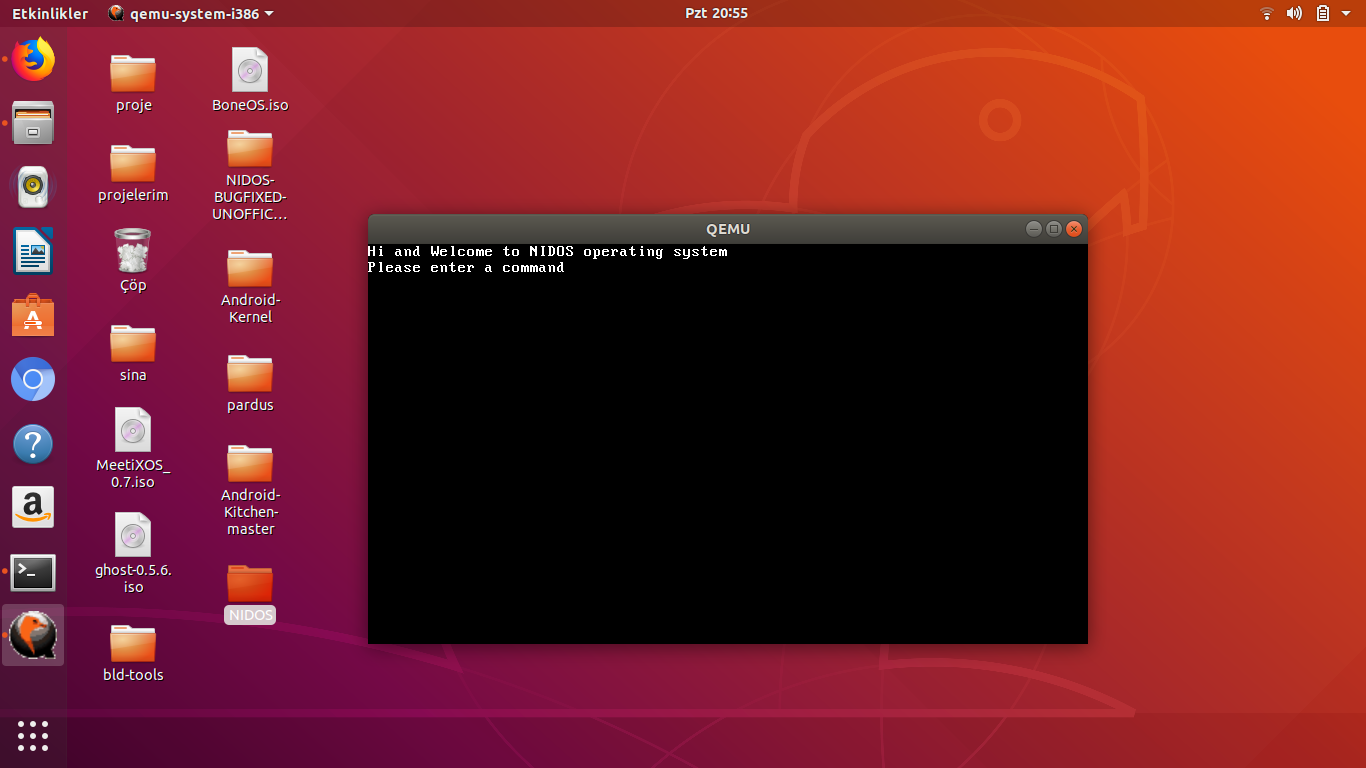This screenshot has width=1366, height=768.
Task: Open Firefox from the dock
Action: click(33, 59)
